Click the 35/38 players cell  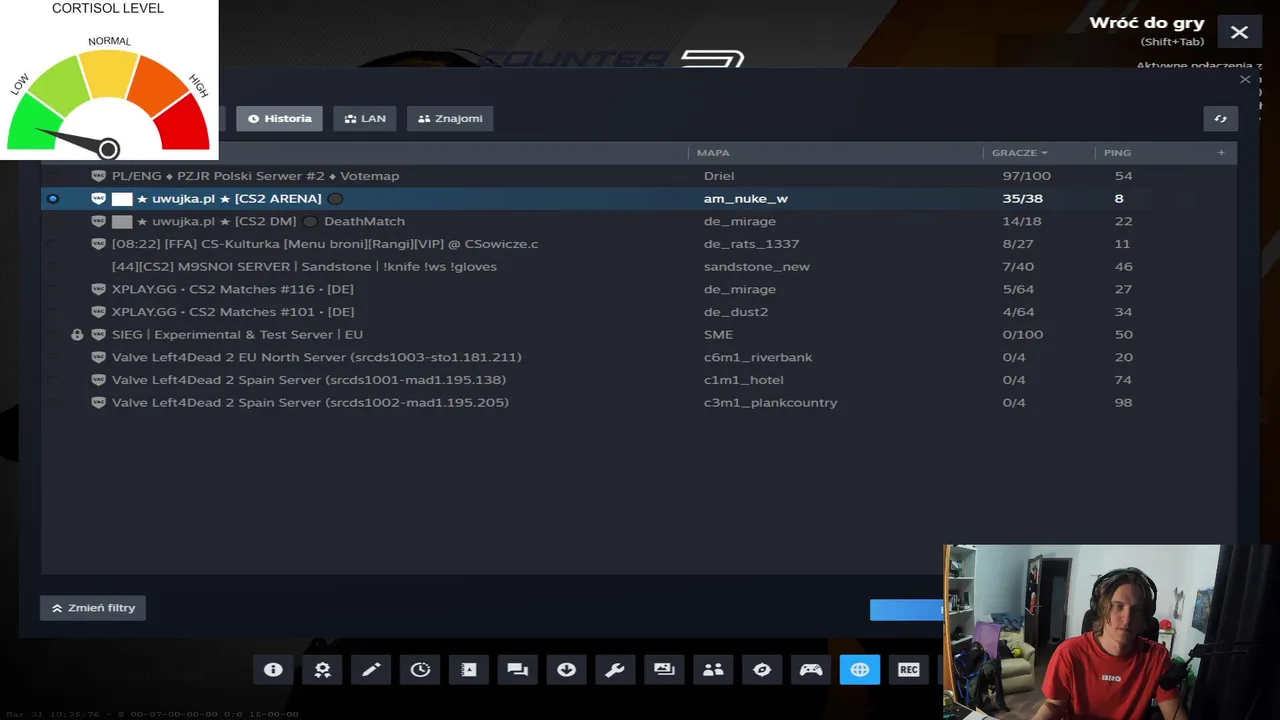[x=1022, y=199]
